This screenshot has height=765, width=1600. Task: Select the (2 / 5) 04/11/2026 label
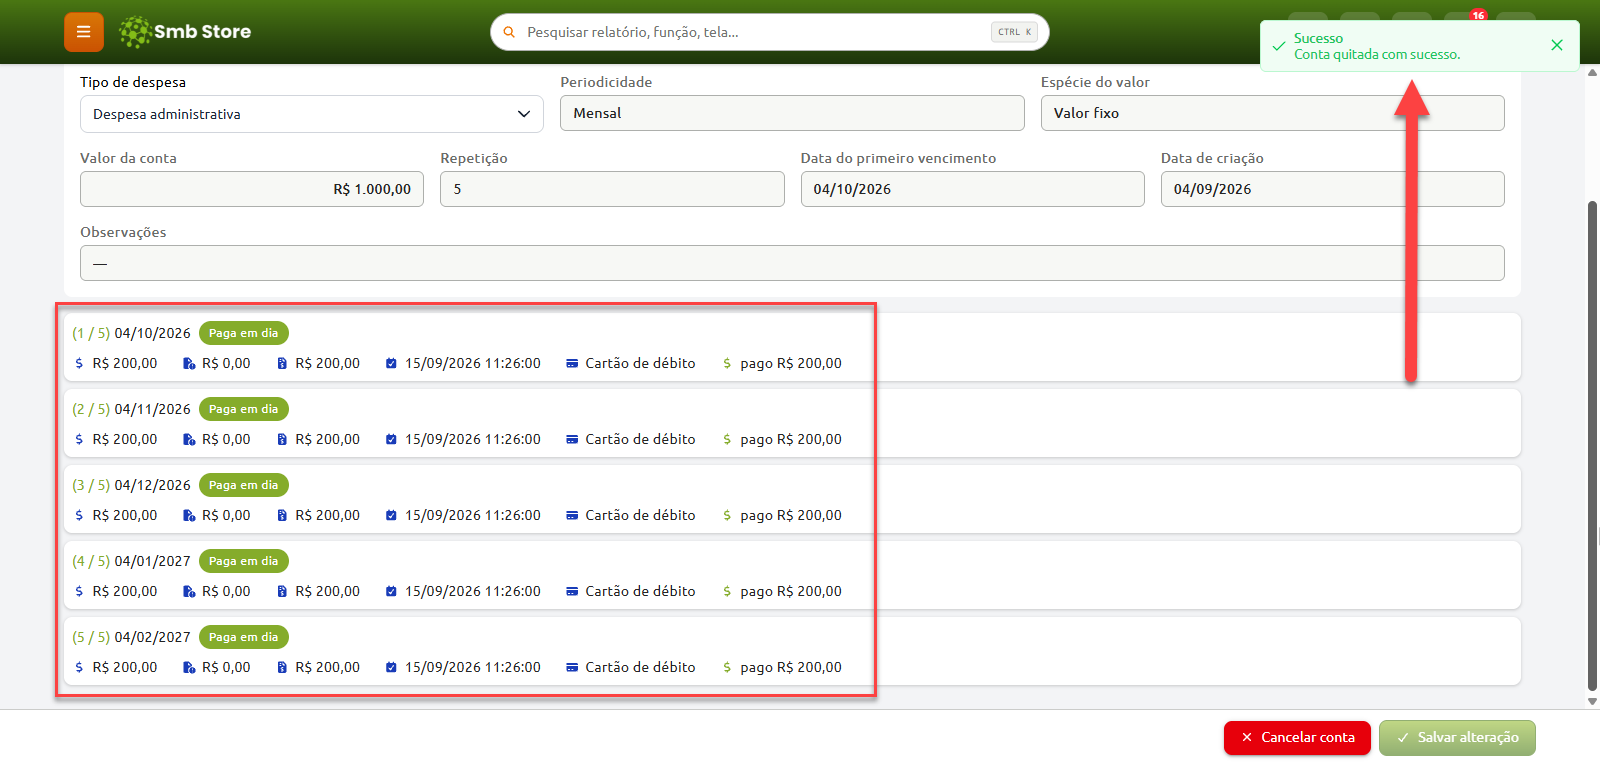[x=131, y=409]
